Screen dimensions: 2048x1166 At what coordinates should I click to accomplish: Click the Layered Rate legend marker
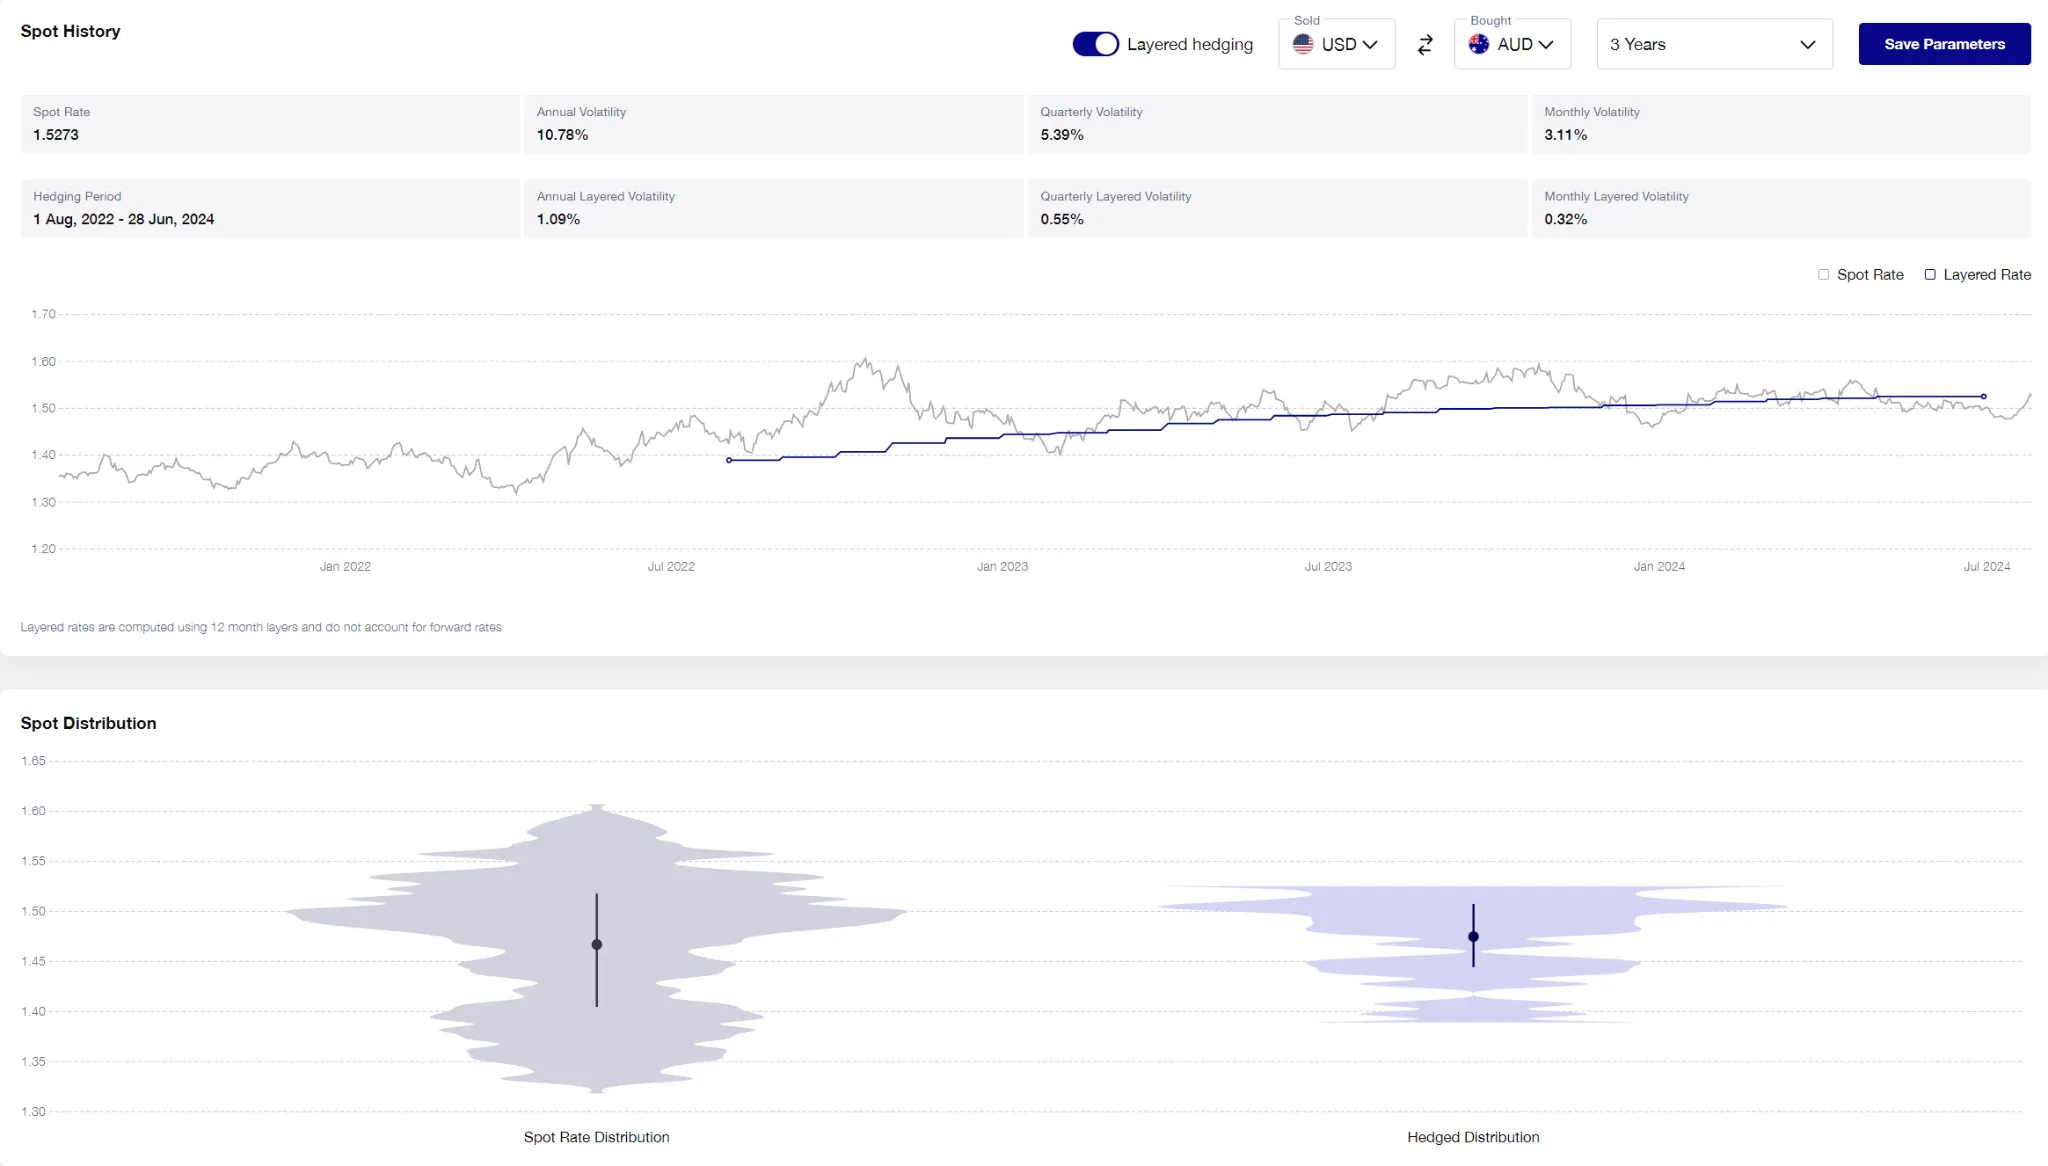click(1930, 275)
